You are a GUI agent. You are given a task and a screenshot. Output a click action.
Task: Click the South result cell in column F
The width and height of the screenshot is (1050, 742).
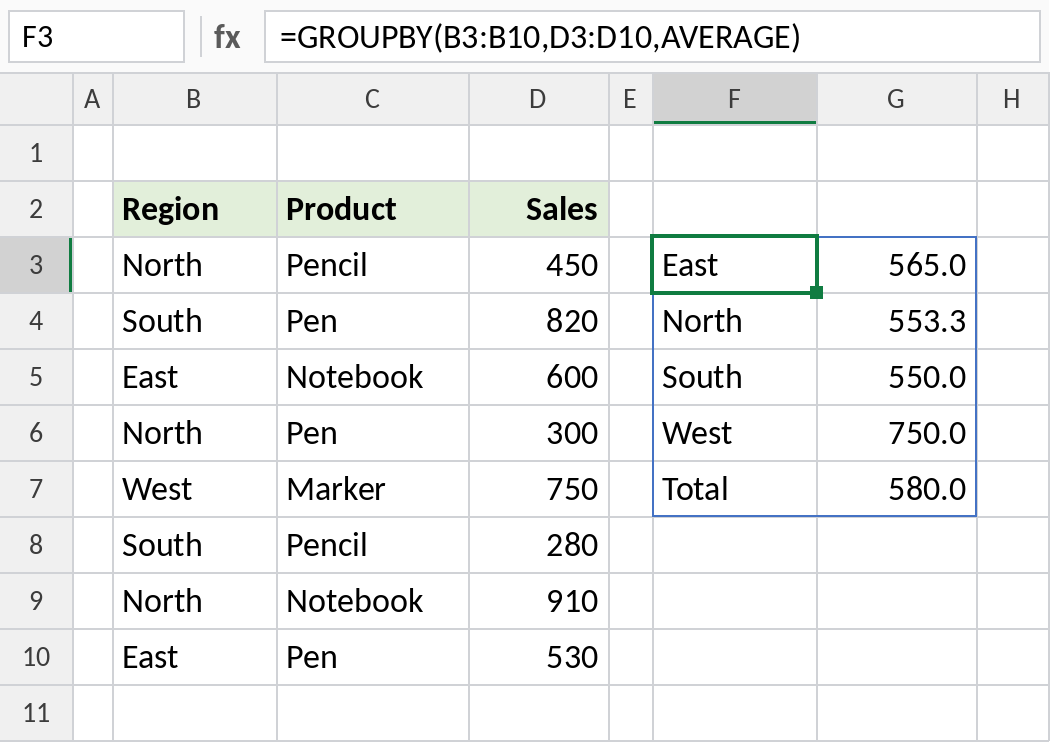[735, 377]
